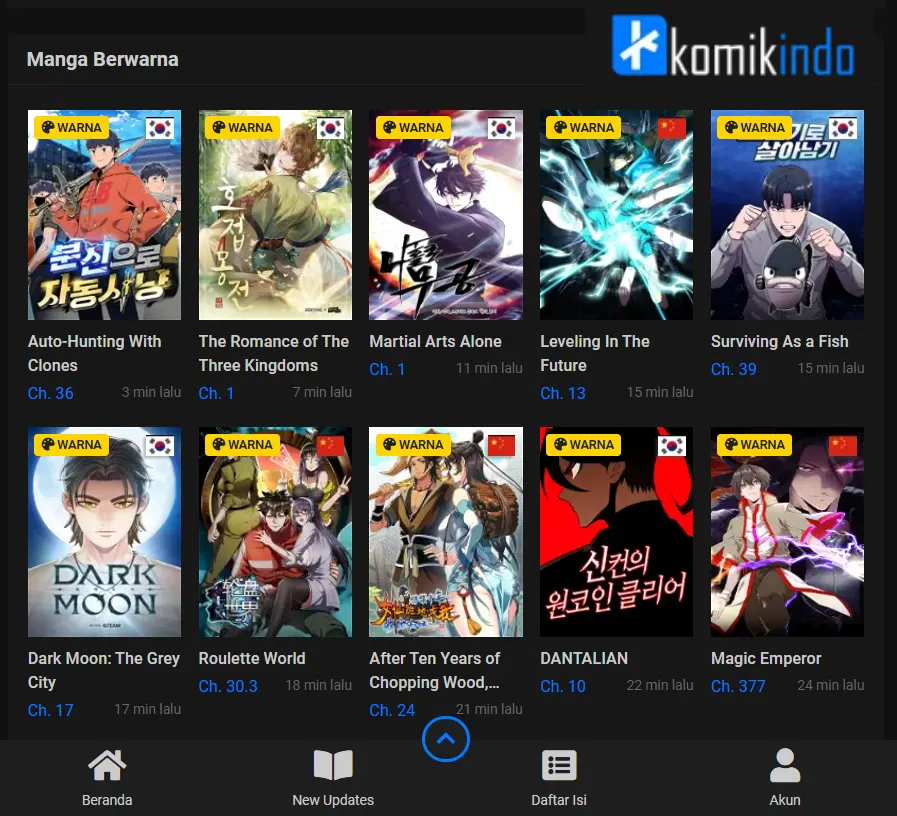897x816 pixels.
Task: Click WARNA badge on Roulette World cover
Action: click(242, 444)
